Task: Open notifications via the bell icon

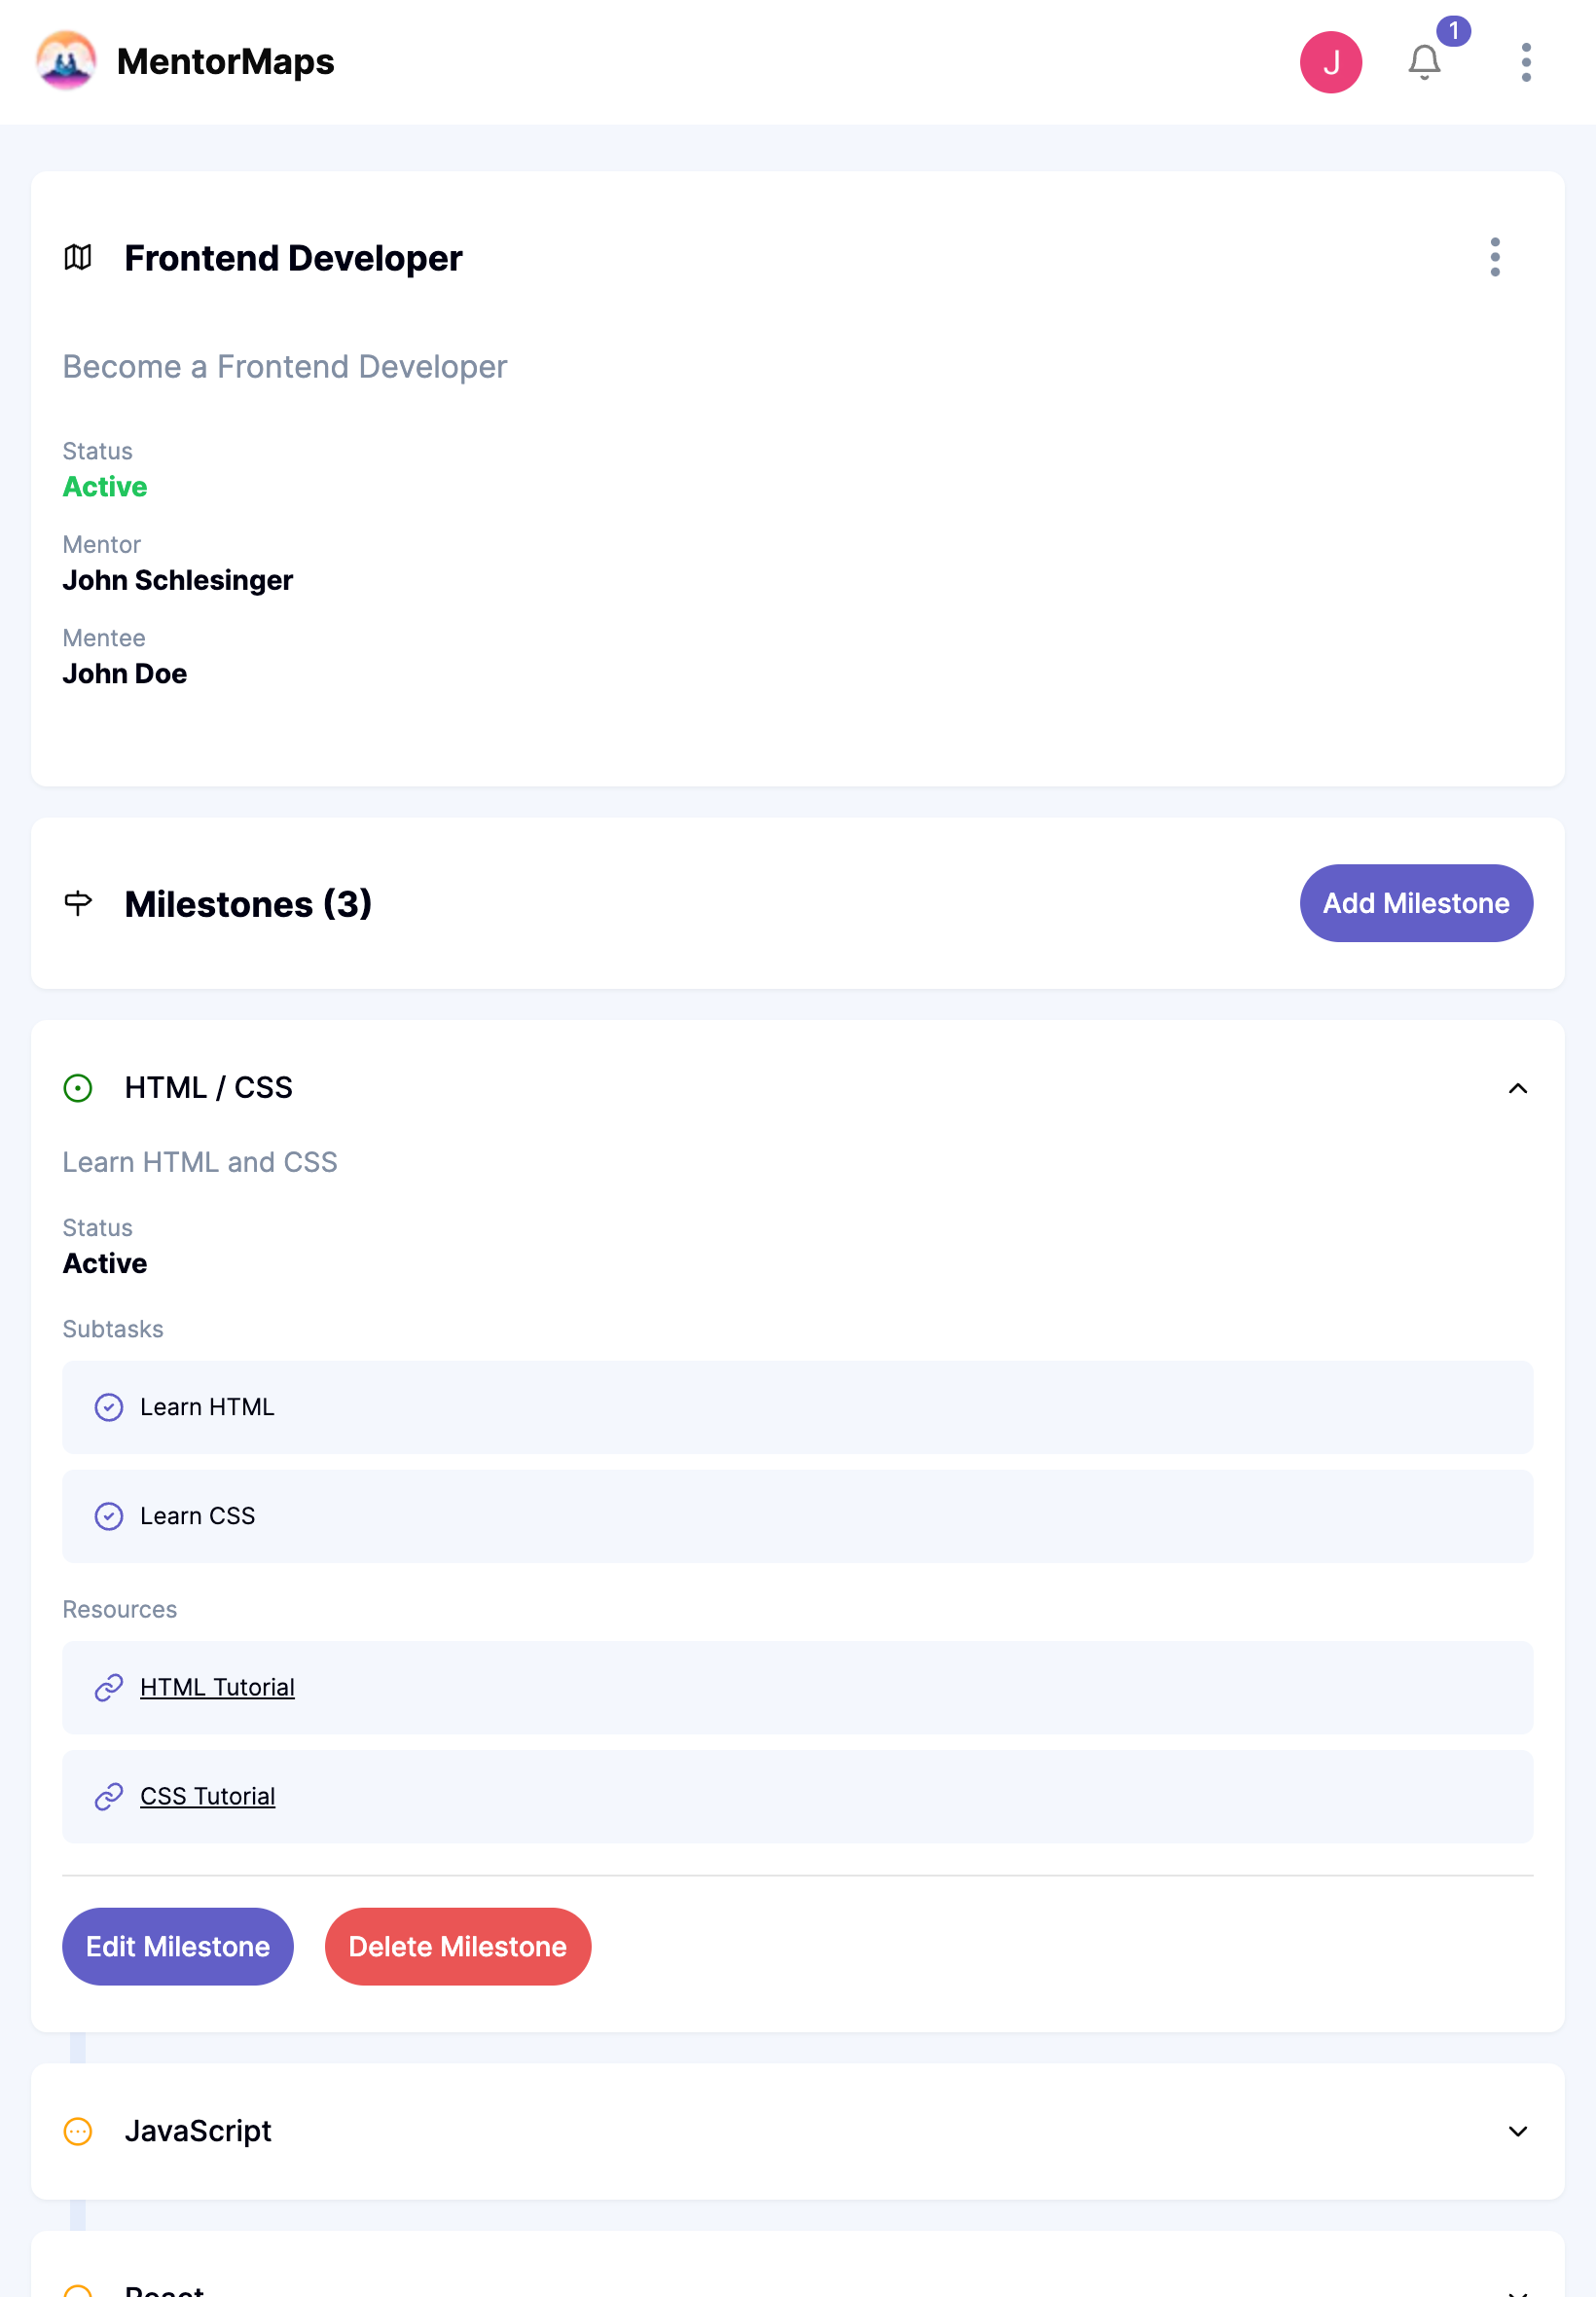Action: pyautogui.click(x=1424, y=63)
